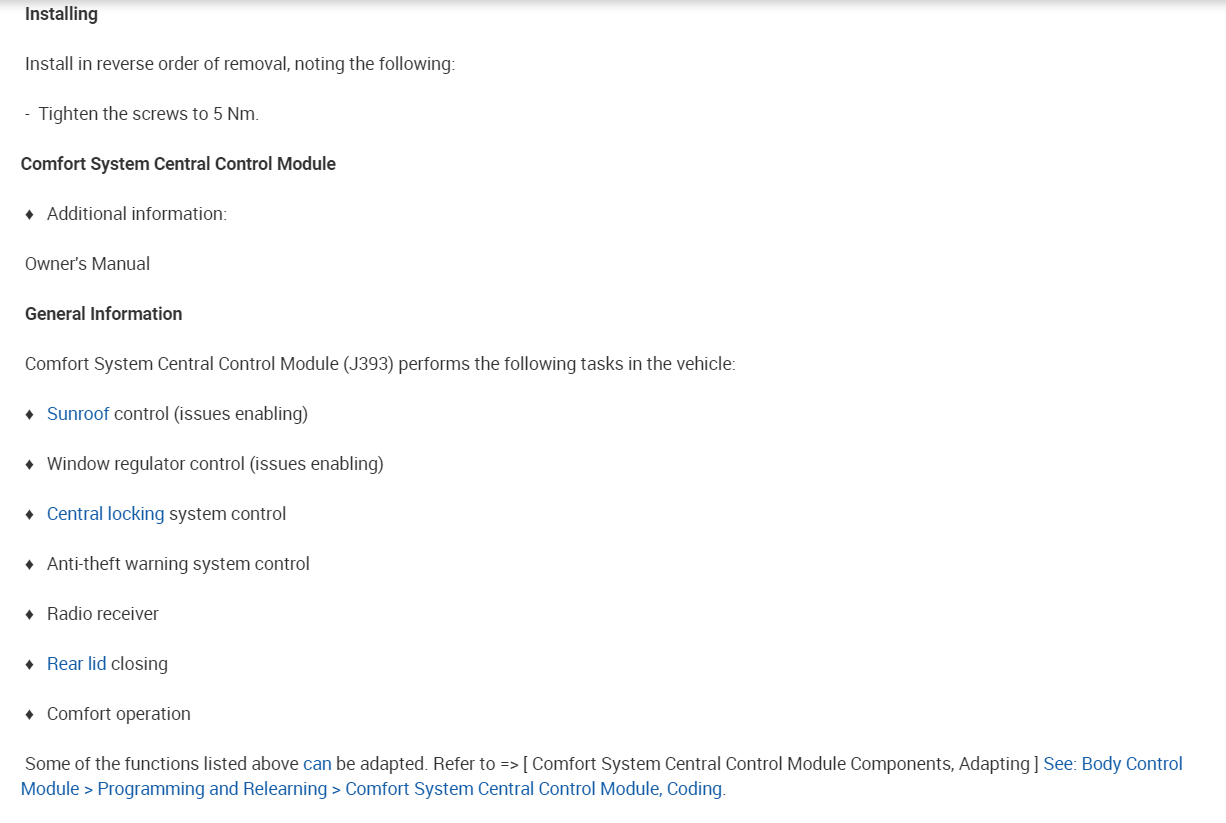Click the 'Installing' heading
Screen dimensions: 1226x823
pyautogui.click(x=61, y=14)
